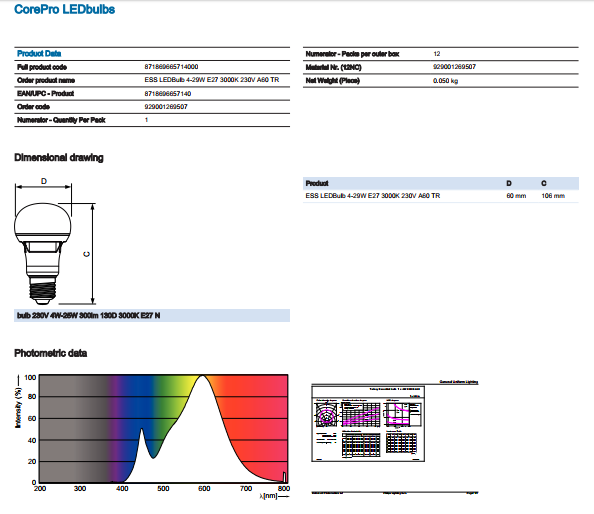The height and width of the screenshot is (514, 594).
Task: Click the 80 tick on the intensity axis
Action: pos(32,397)
